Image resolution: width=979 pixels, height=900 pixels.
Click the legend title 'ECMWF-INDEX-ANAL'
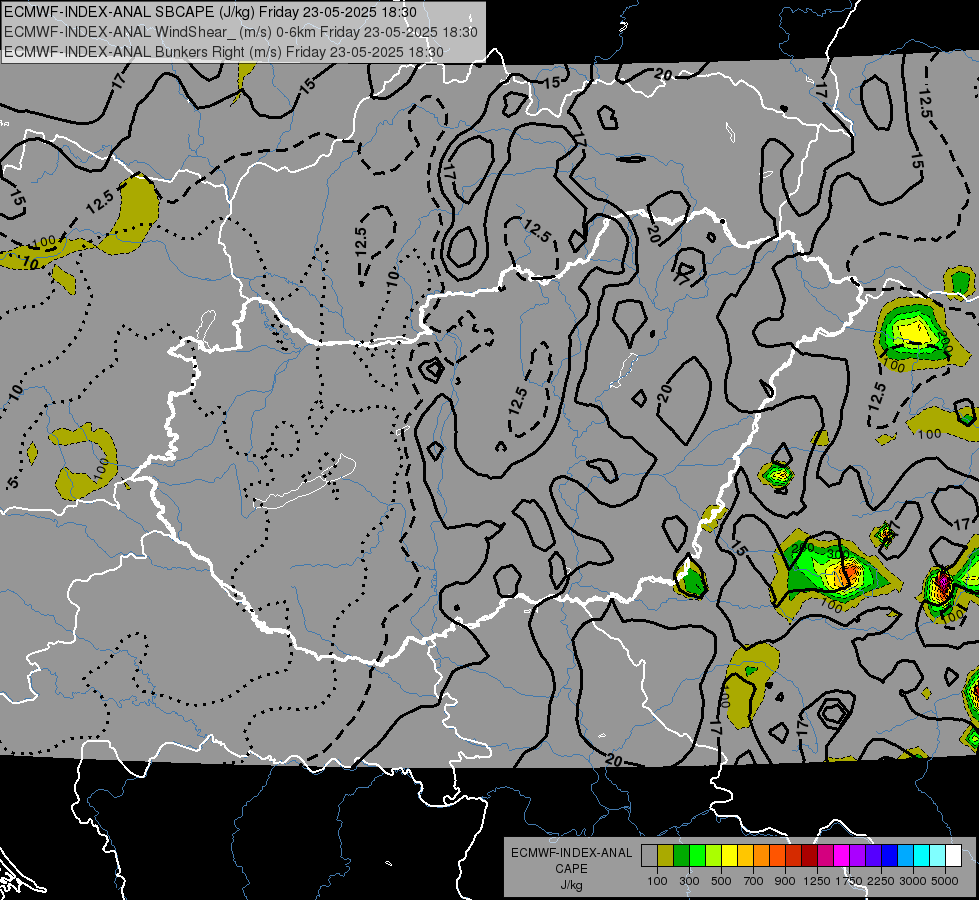(x=571, y=853)
